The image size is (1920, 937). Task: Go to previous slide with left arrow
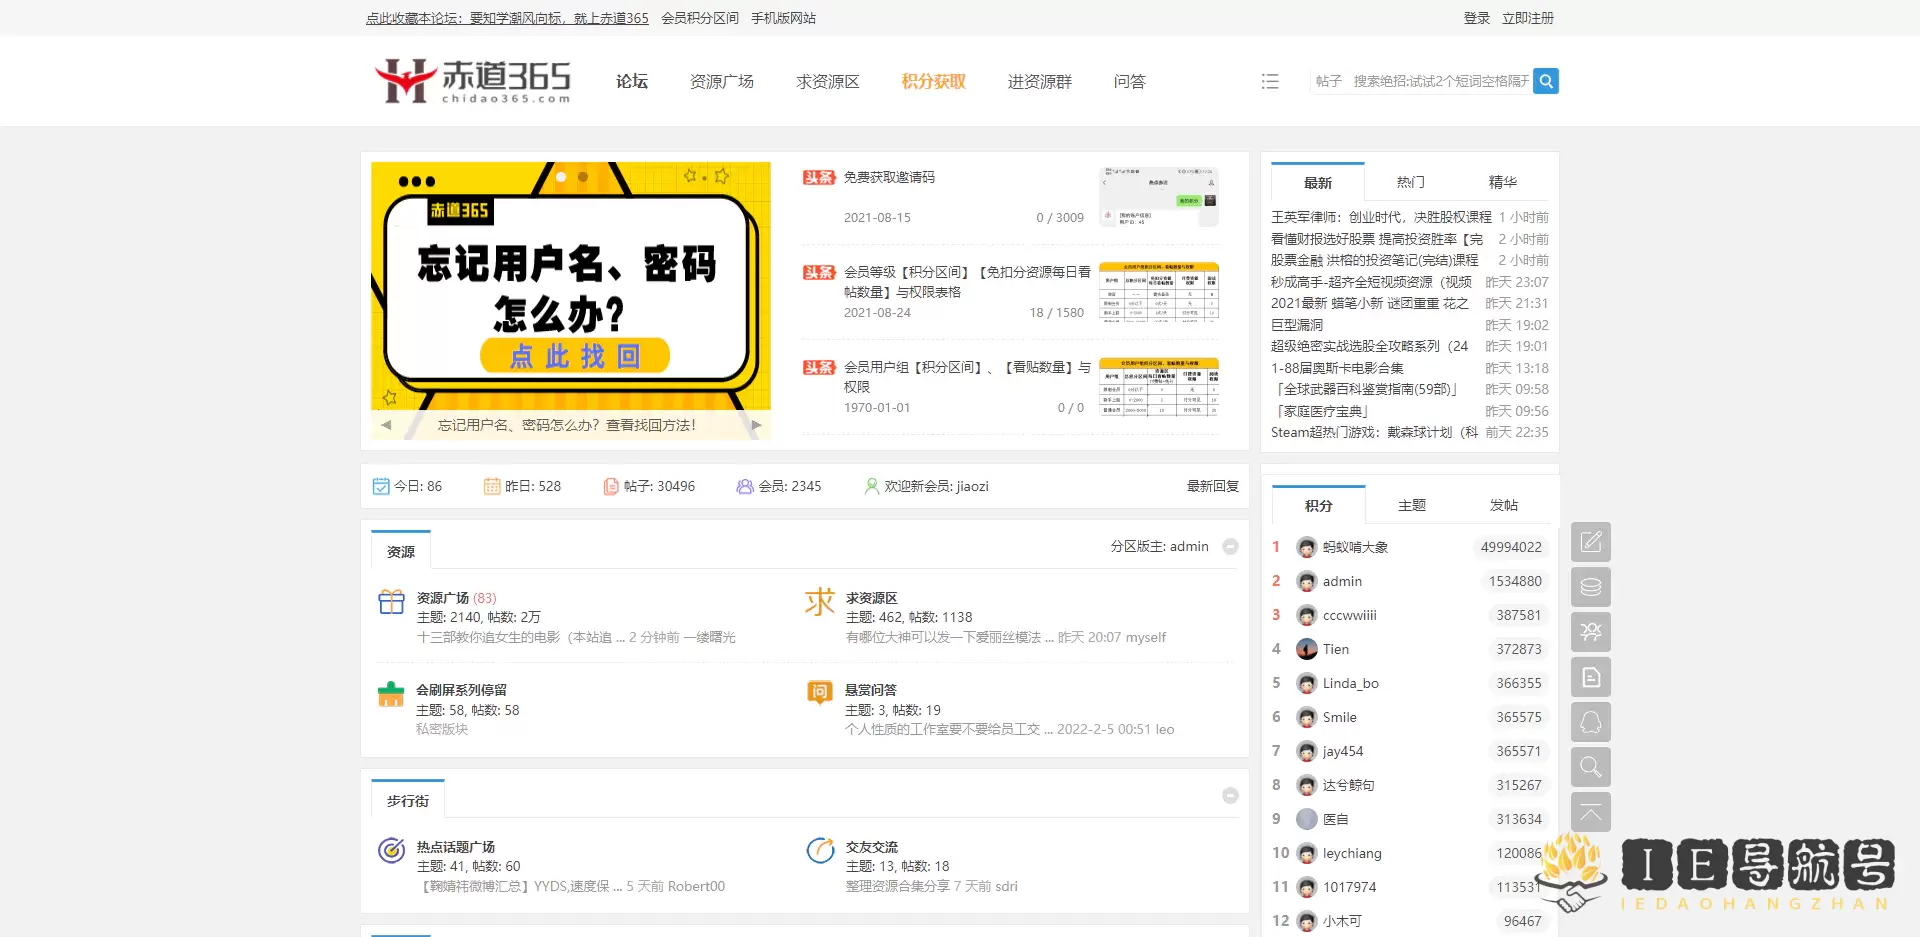pos(386,425)
